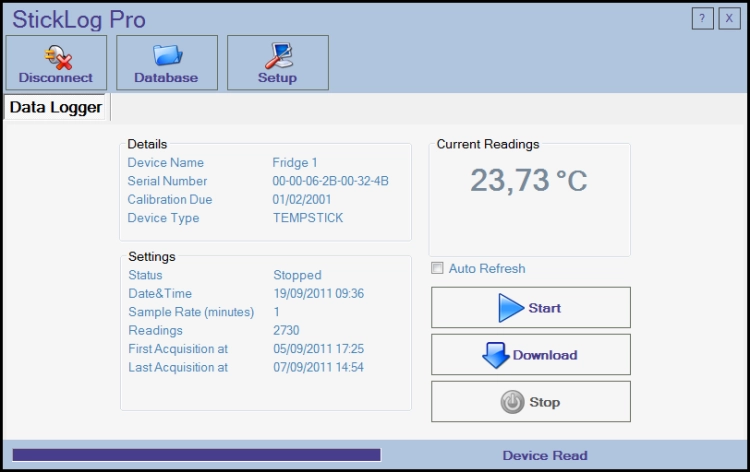Click the 23,73 °C current reading
Screen dimensions: 750x472
pyautogui.click(x=529, y=181)
